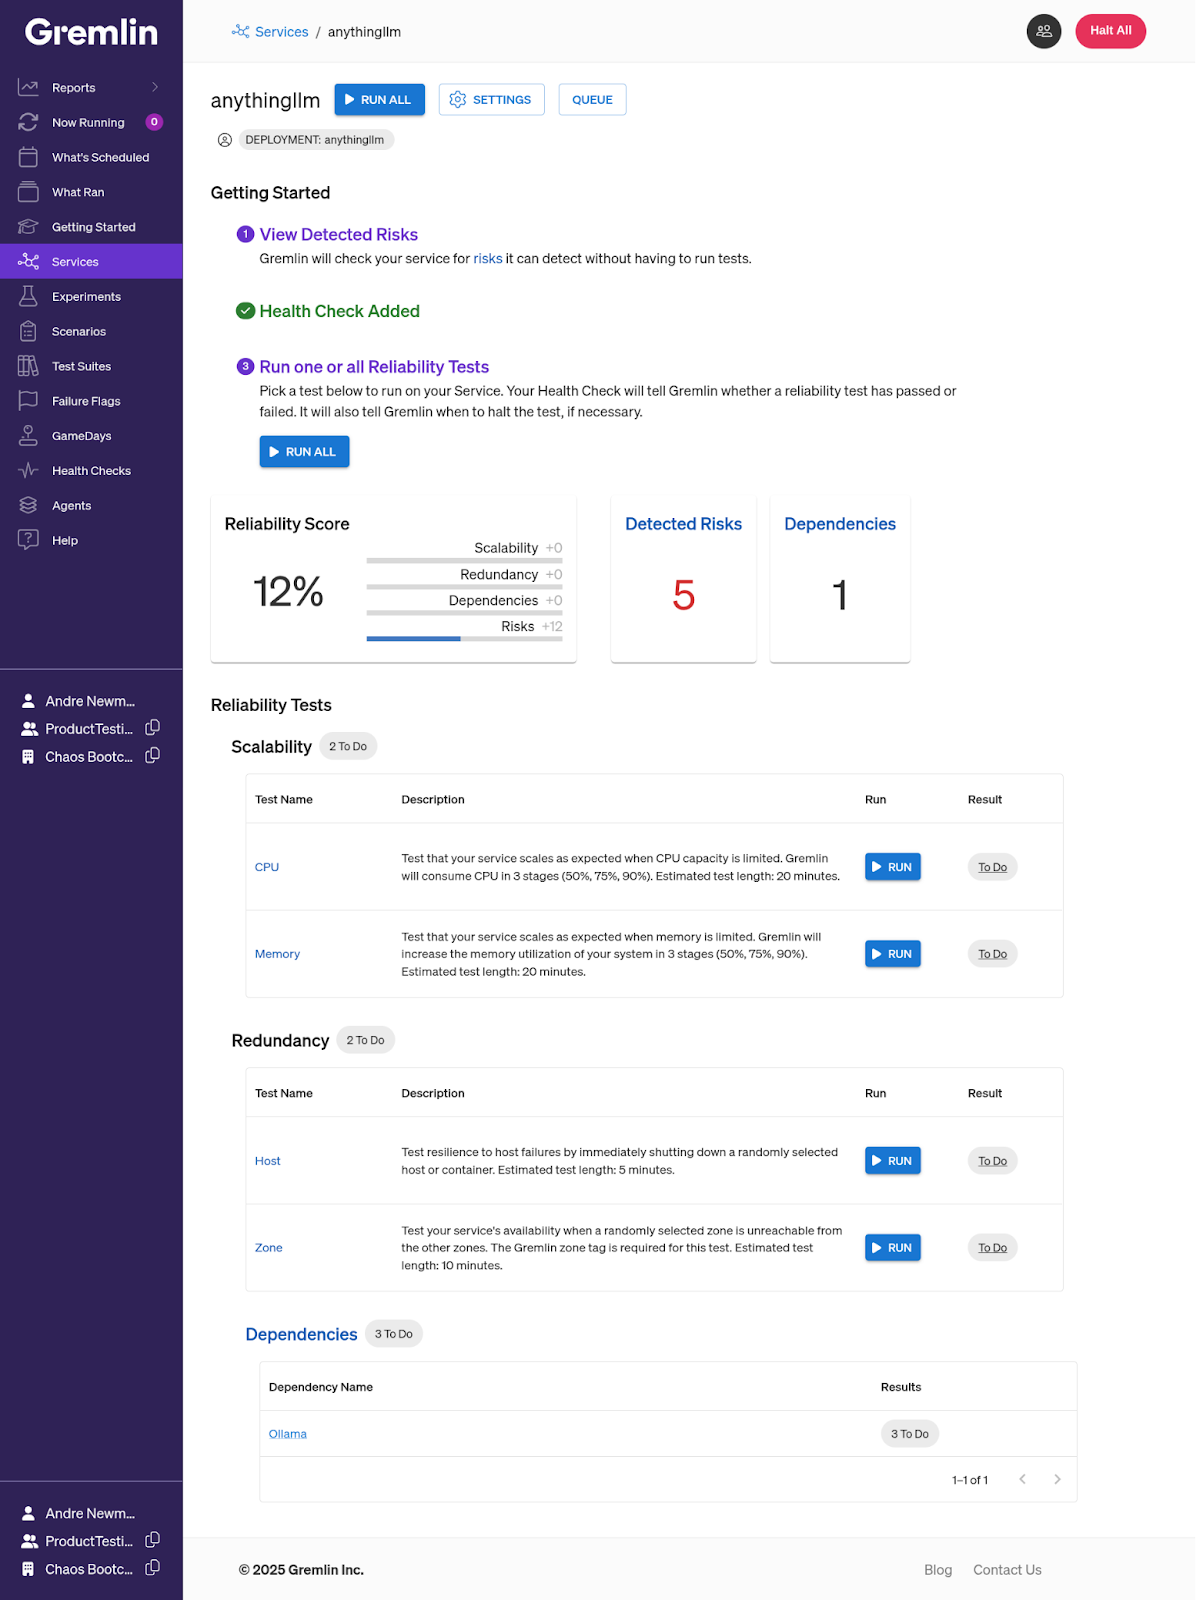Open the QUEUE button
The image size is (1202, 1600).
coord(592,99)
